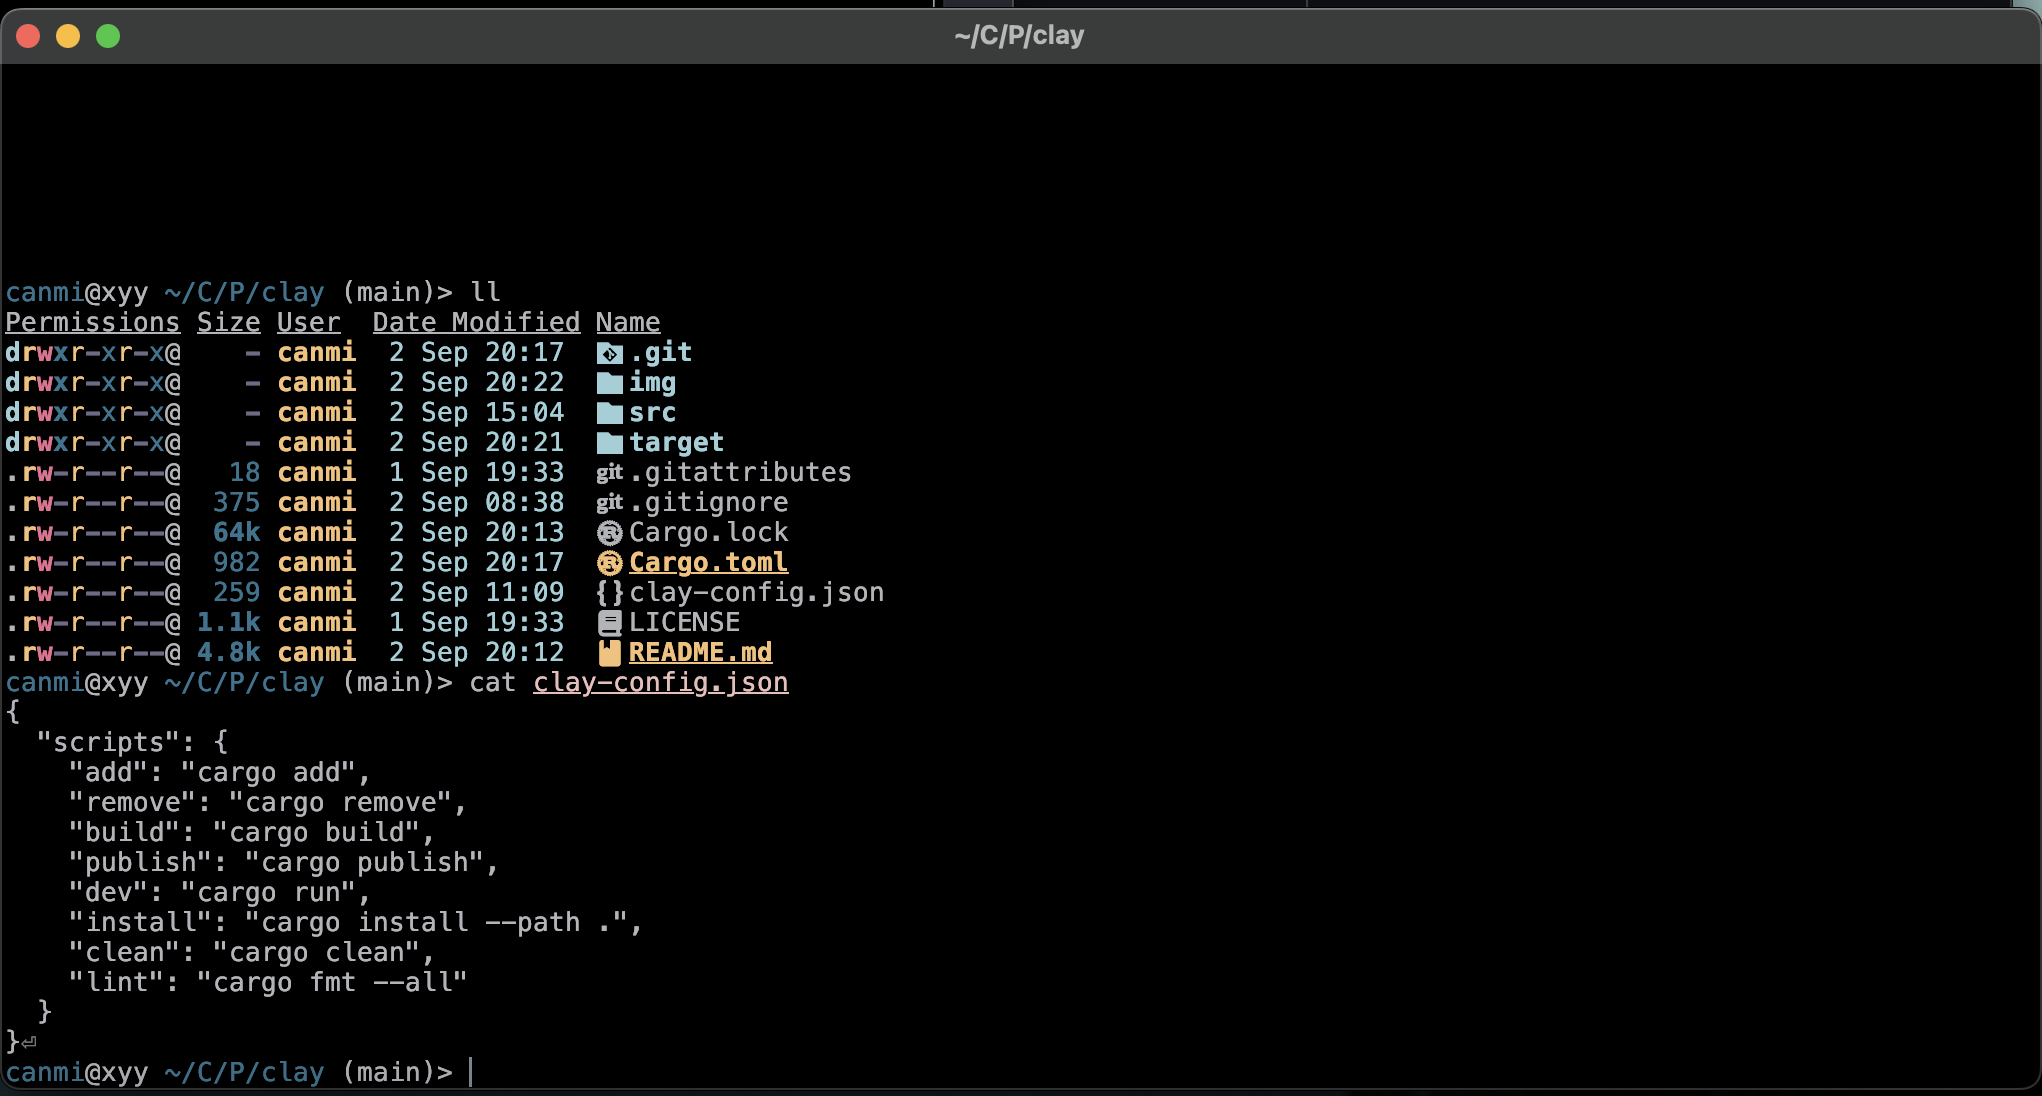Click the LICENSE file document icon
Screen dimensions: 2042x1096
(609, 623)
